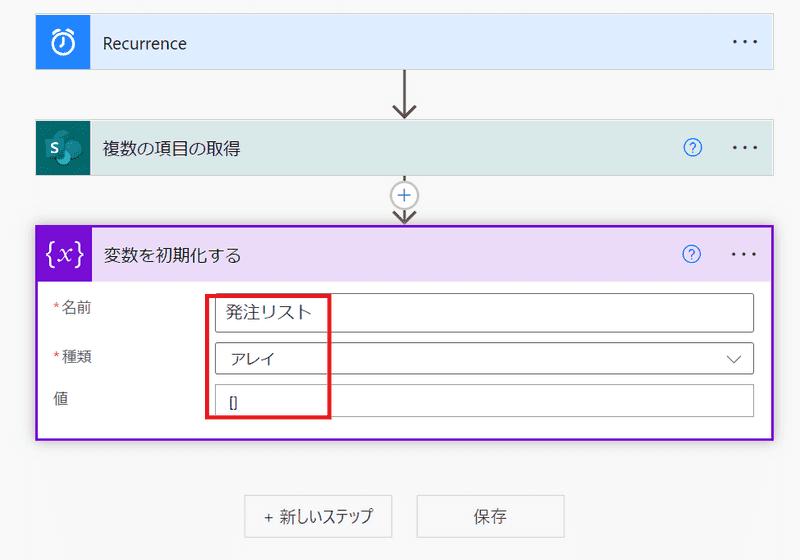The image size is (800, 560).
Task: Click the SharePoint icon on 複数の項目の取得
Action: (x=63, y=148)
